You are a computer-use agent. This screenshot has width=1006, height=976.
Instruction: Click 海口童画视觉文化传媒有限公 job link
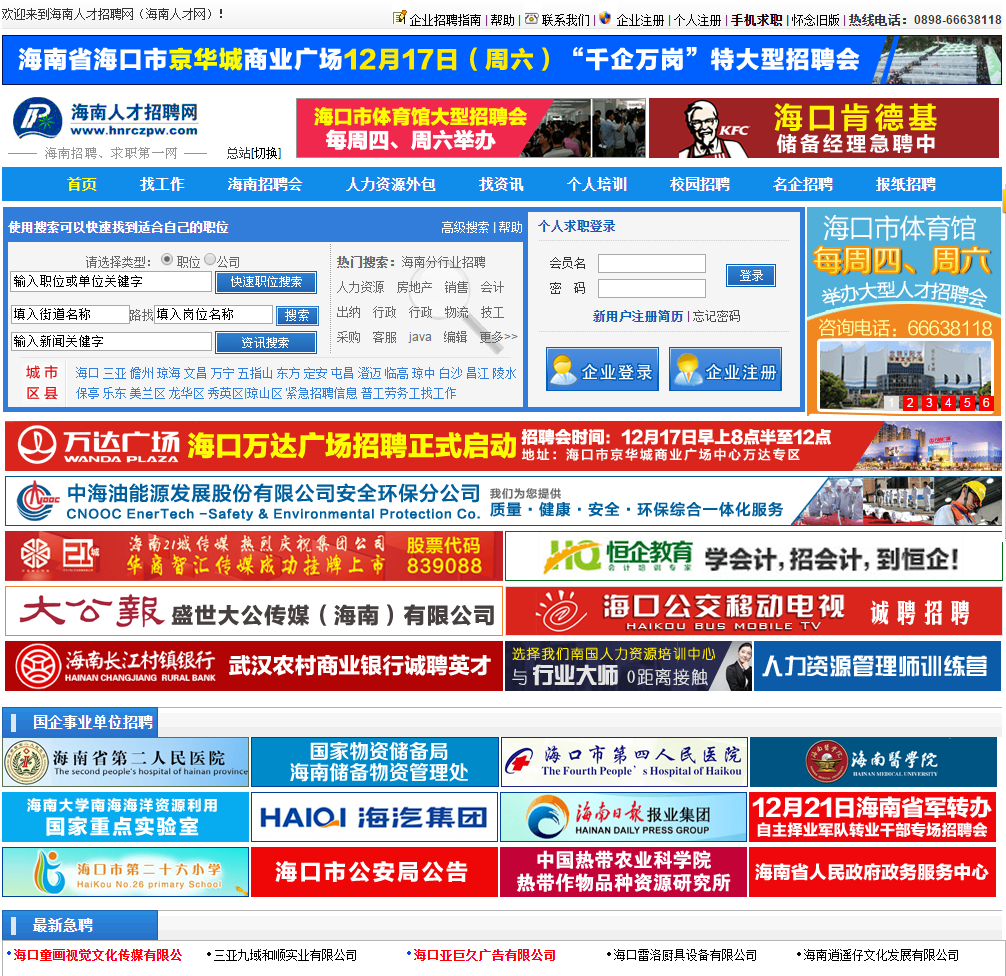tap(98, 955)
